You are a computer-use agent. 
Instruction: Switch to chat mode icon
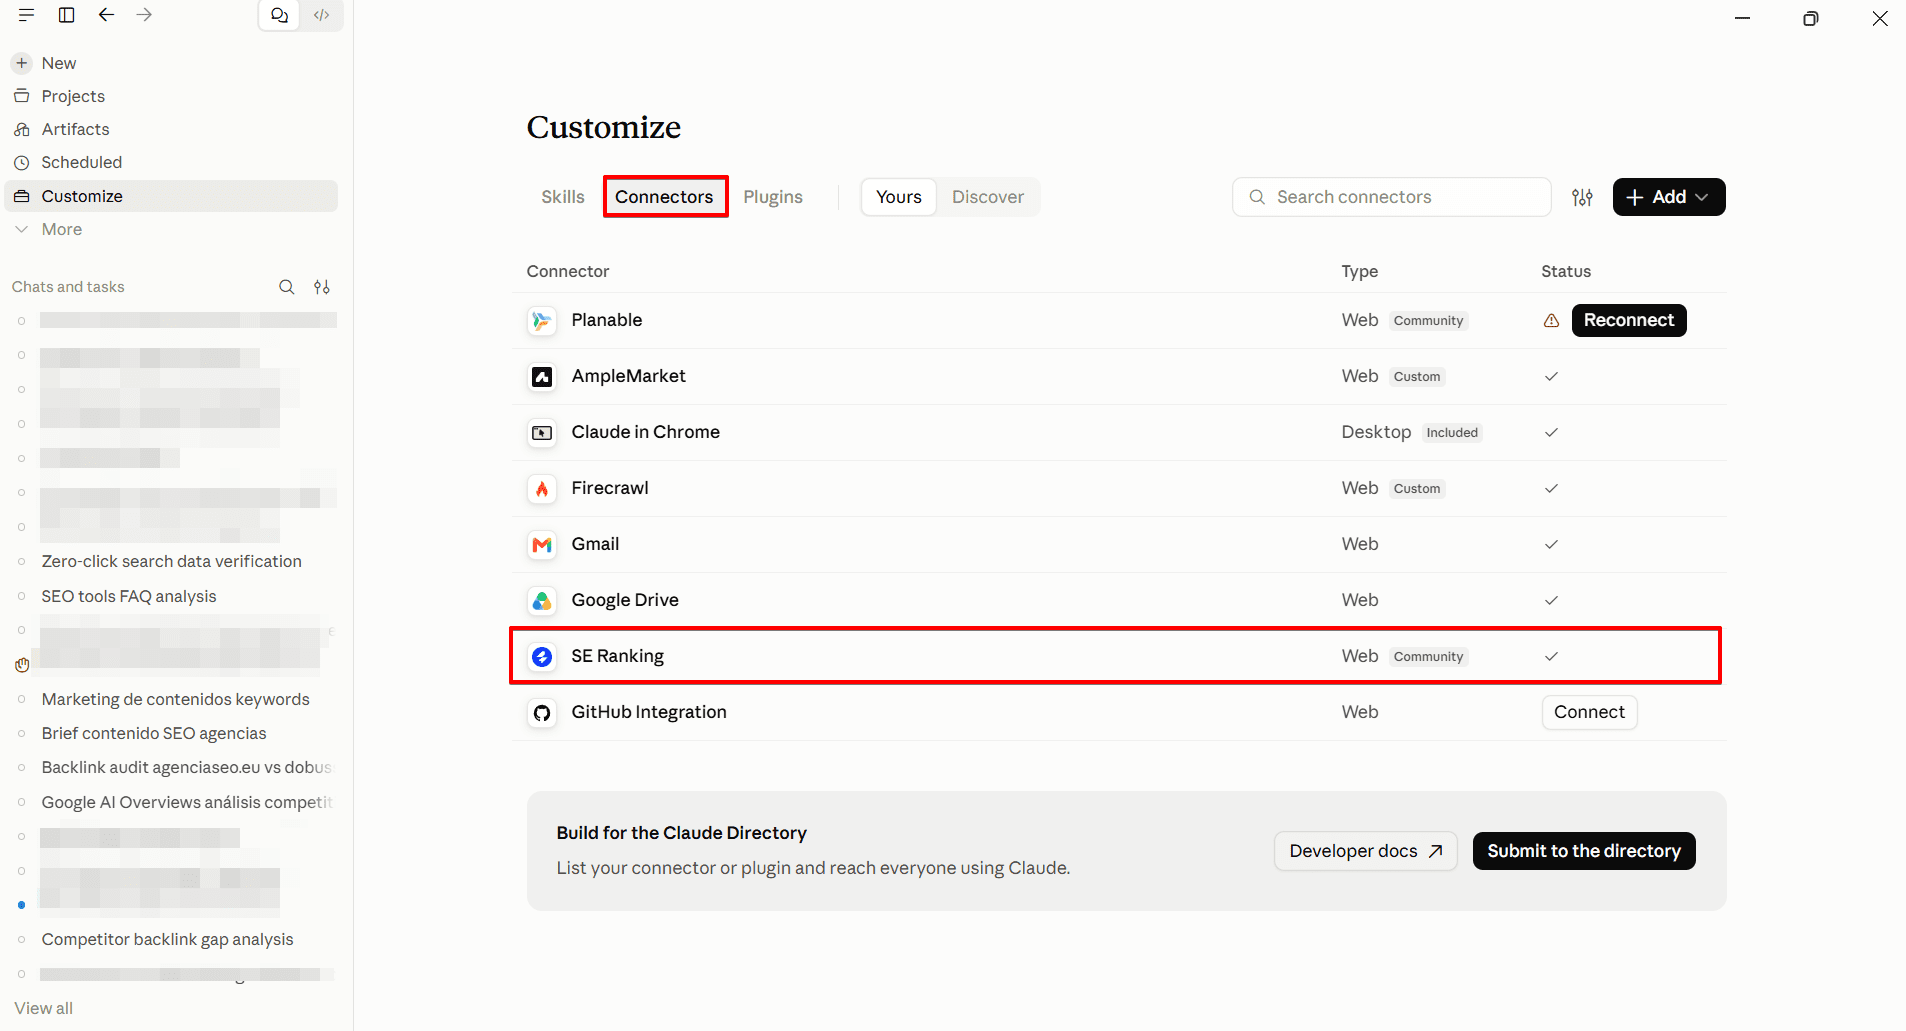click(279, 15)
